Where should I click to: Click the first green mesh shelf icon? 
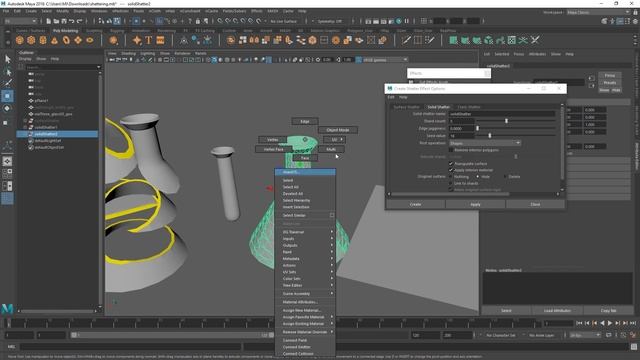453,40
